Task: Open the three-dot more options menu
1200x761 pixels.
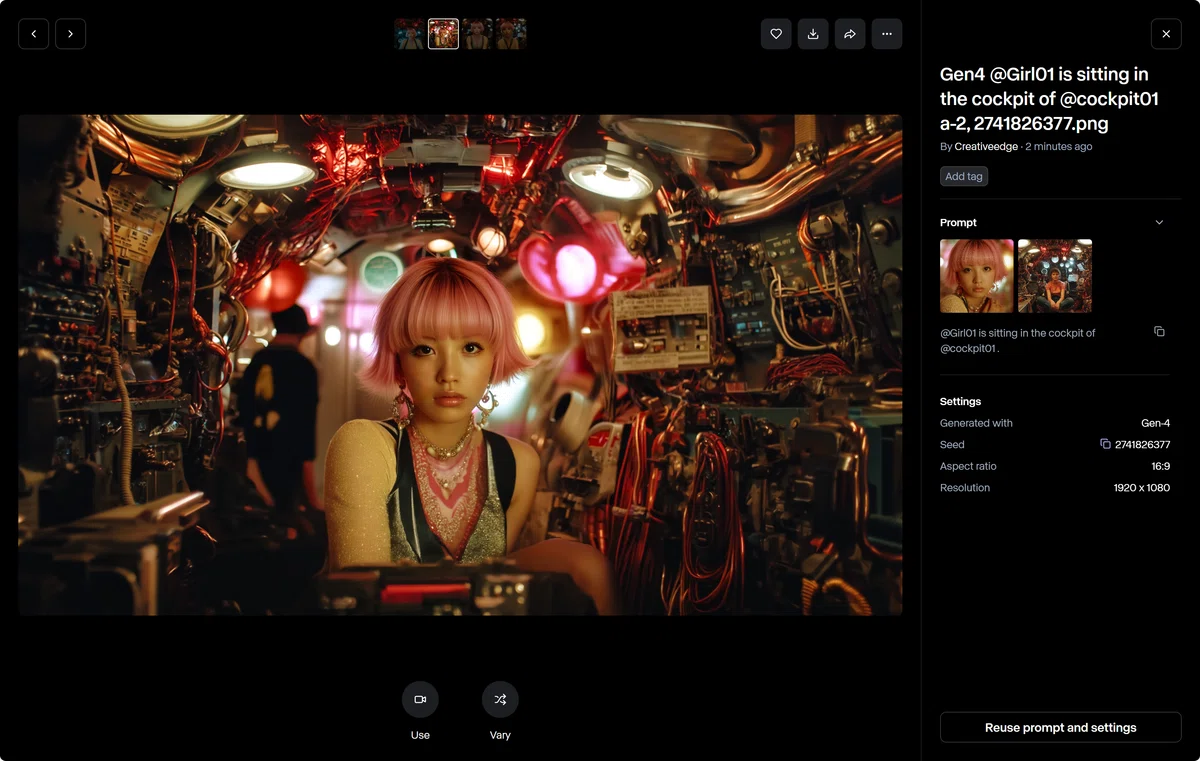Action: 887,34
